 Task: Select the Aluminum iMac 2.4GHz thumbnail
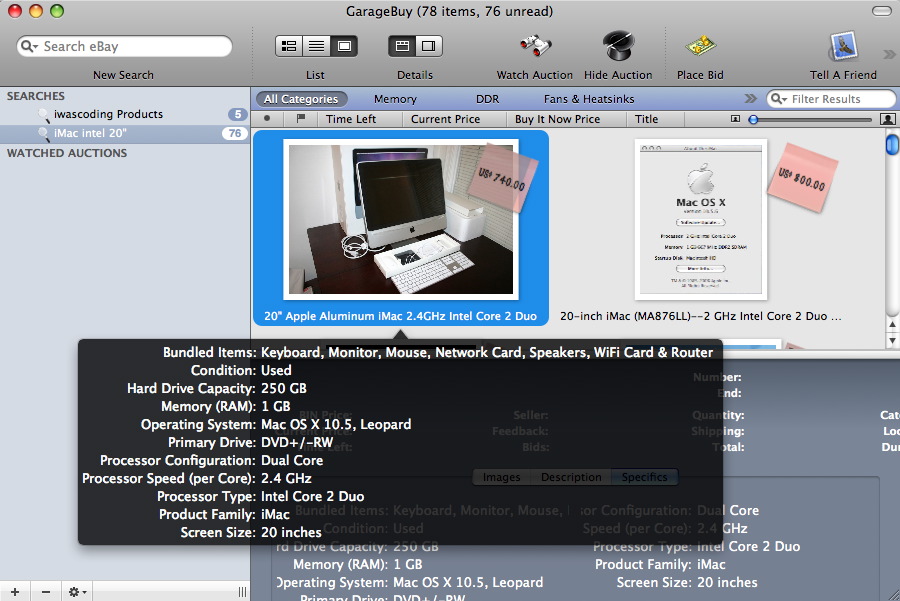(401, 219)
